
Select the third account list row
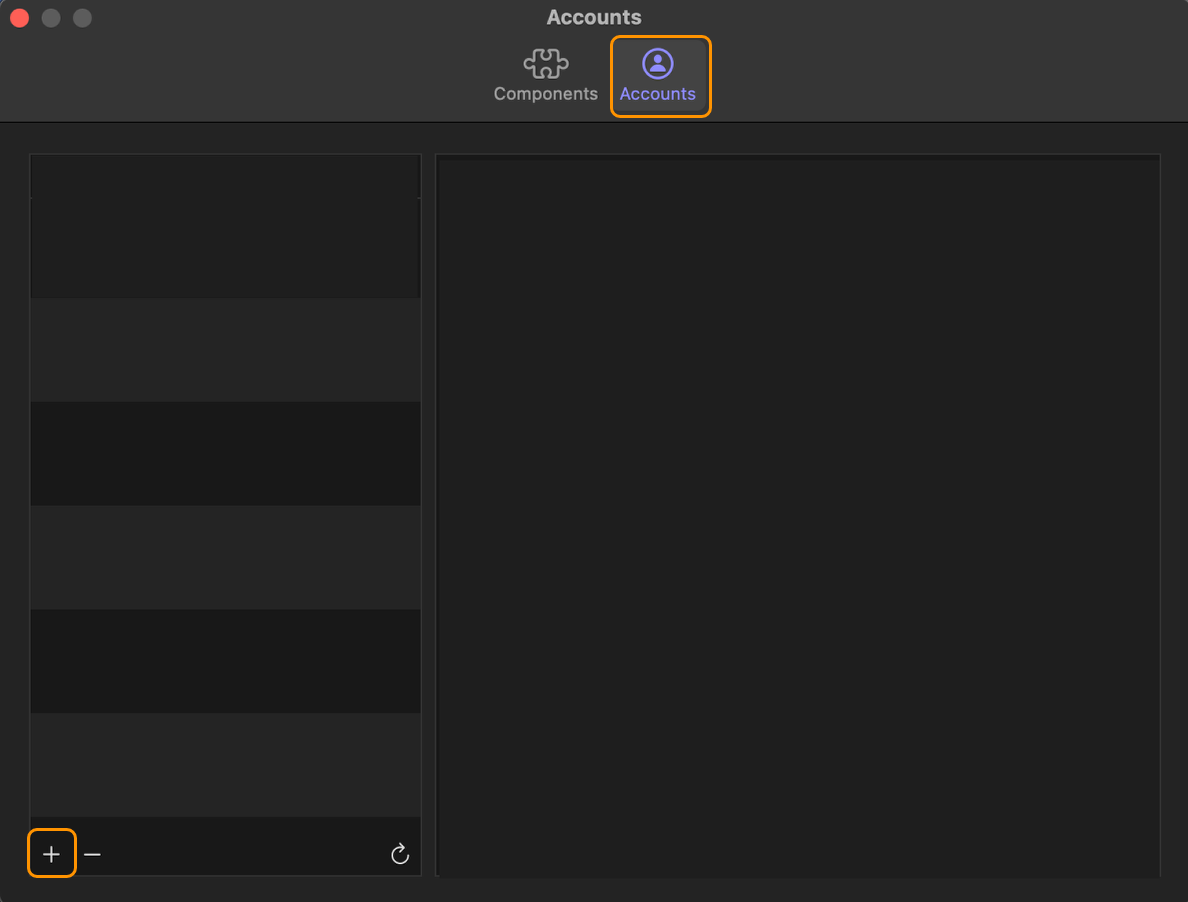[x=225, y=454]
